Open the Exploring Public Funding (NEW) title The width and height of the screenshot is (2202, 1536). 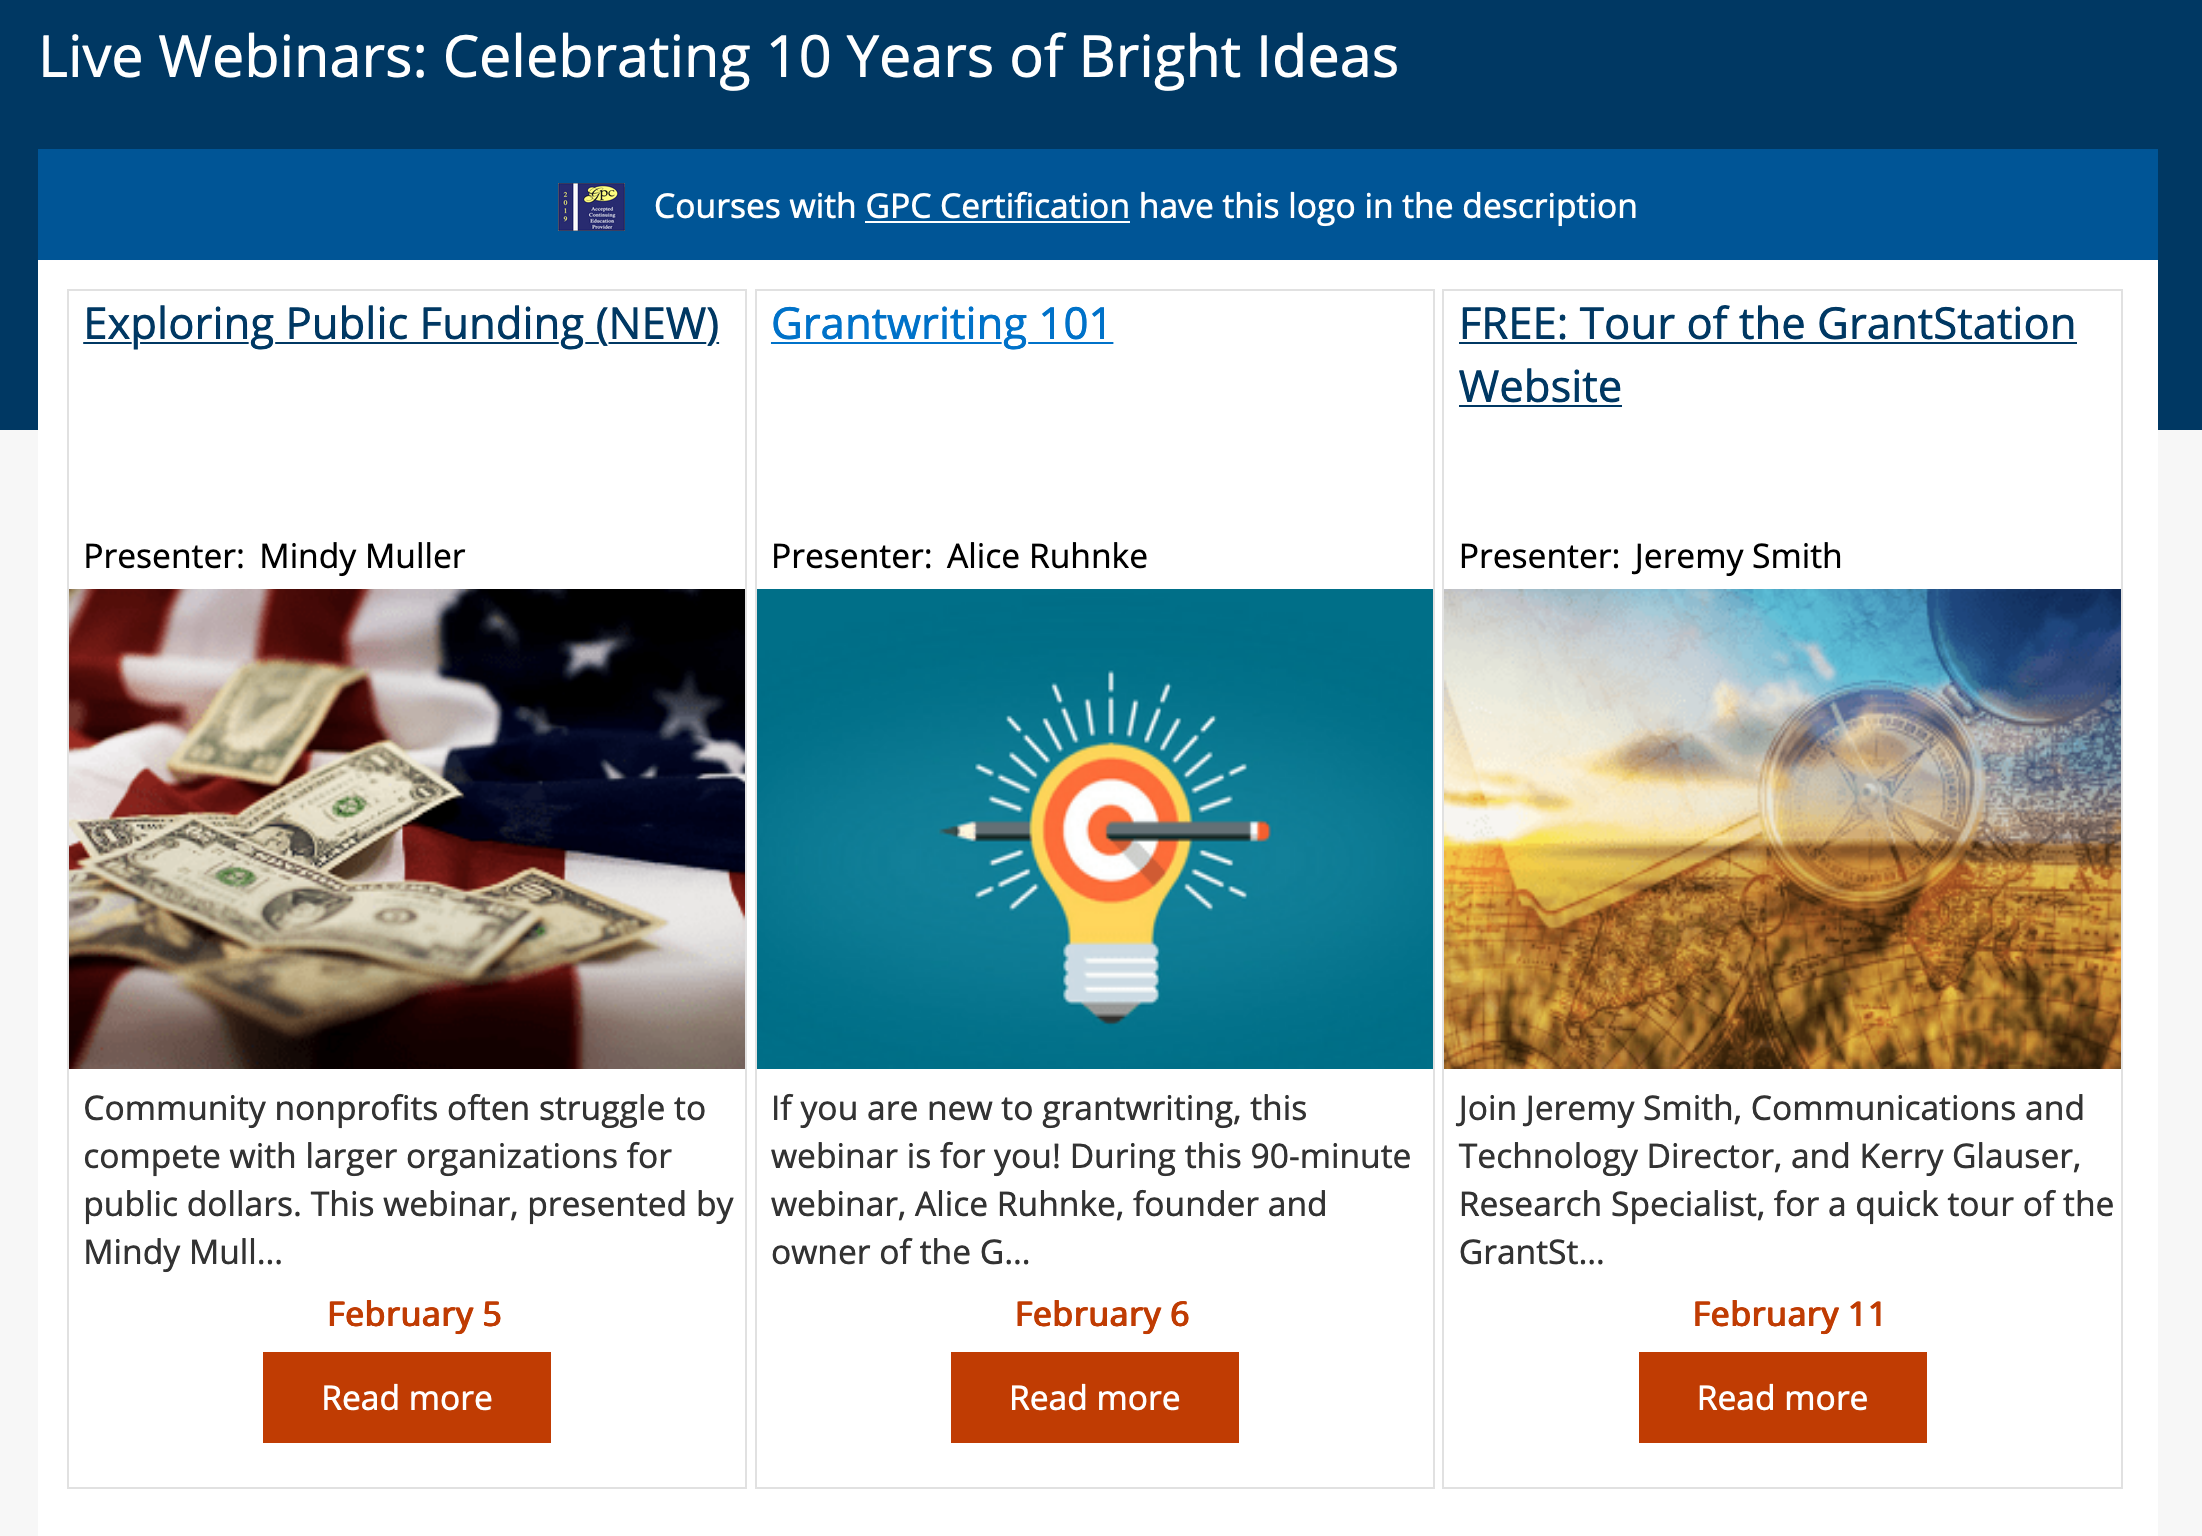pos(401,324)
